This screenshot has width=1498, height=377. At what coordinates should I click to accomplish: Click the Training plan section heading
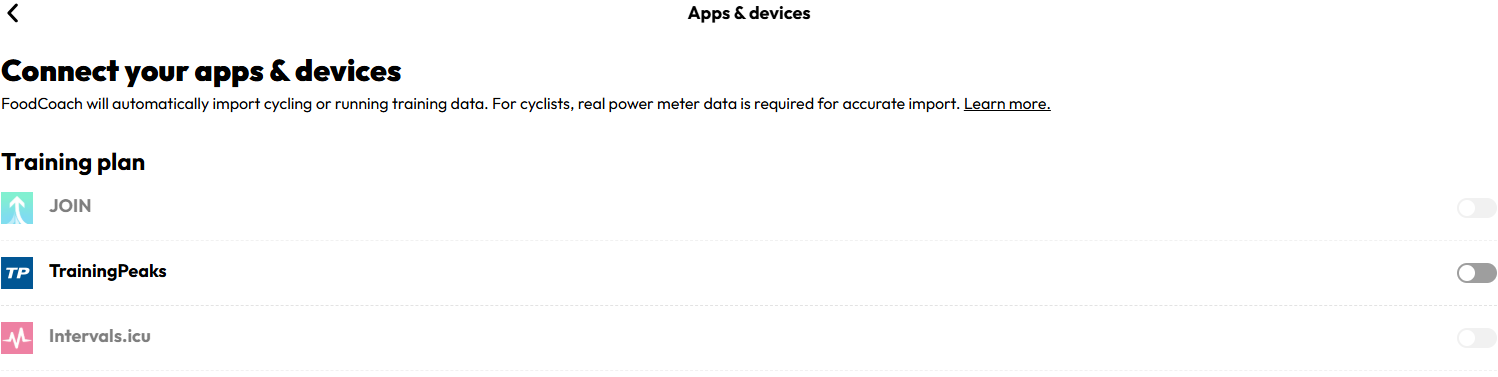point(73,162)
